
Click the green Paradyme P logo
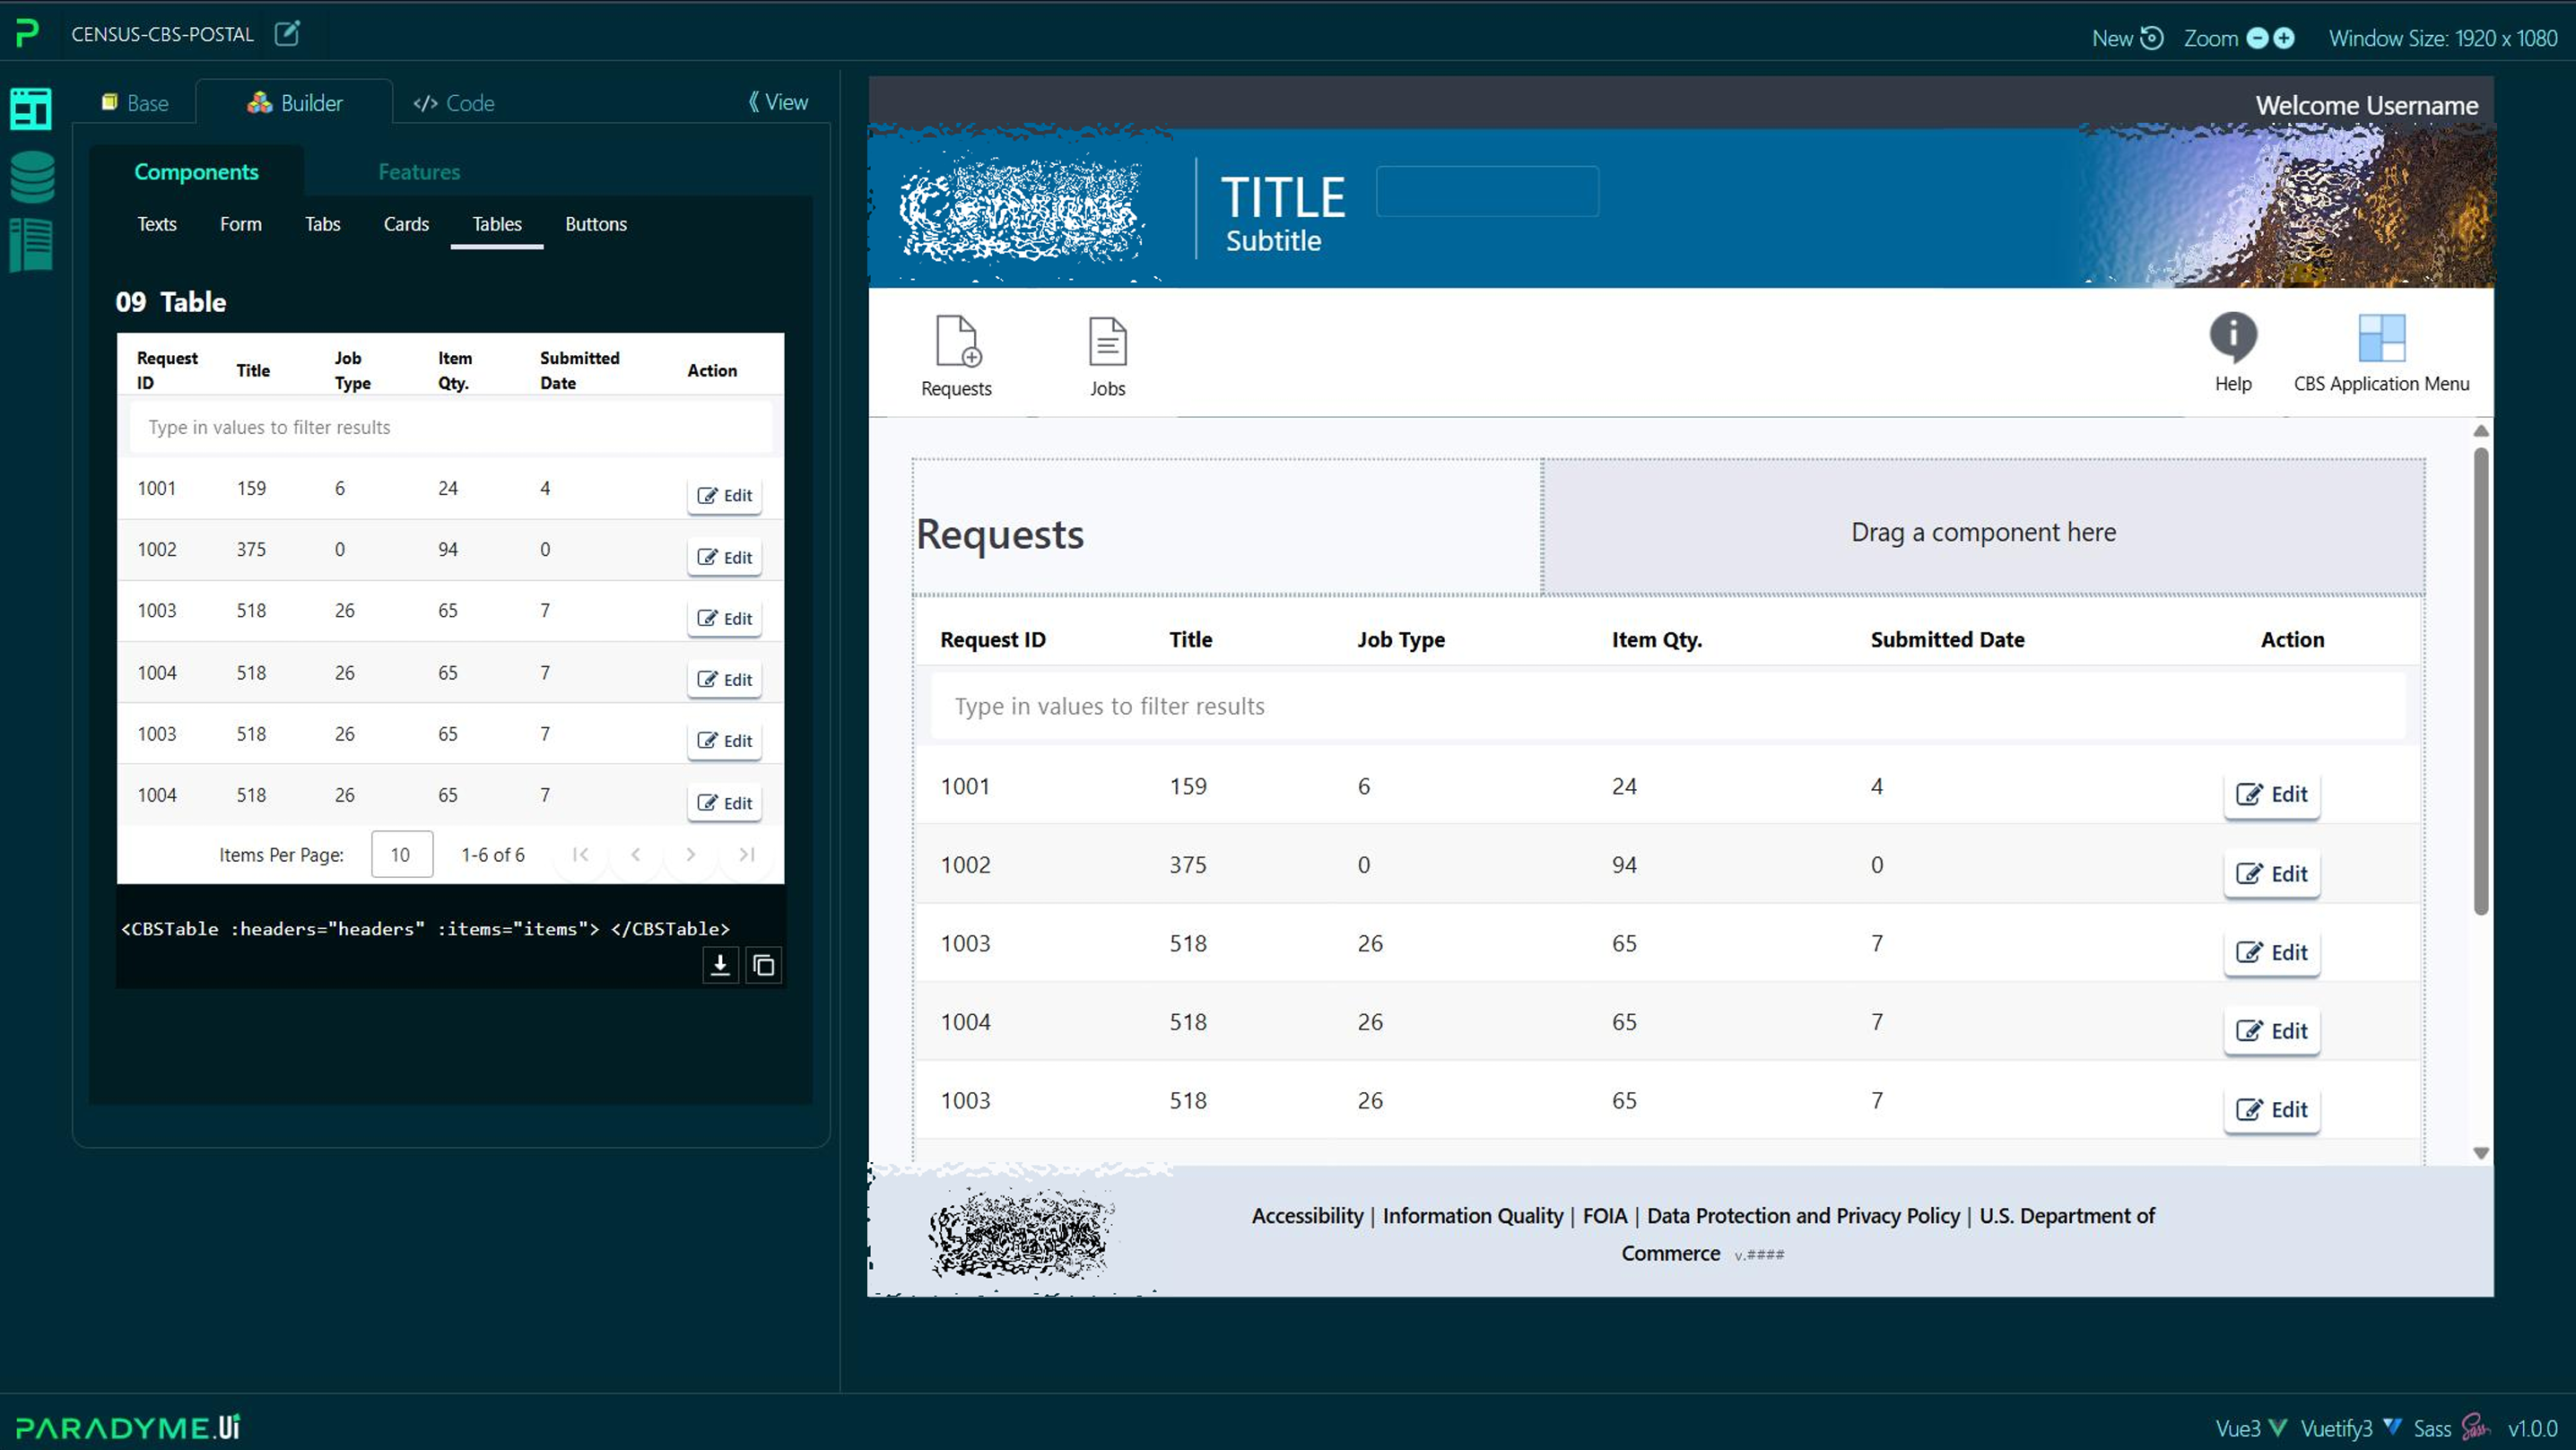point(27,33)
